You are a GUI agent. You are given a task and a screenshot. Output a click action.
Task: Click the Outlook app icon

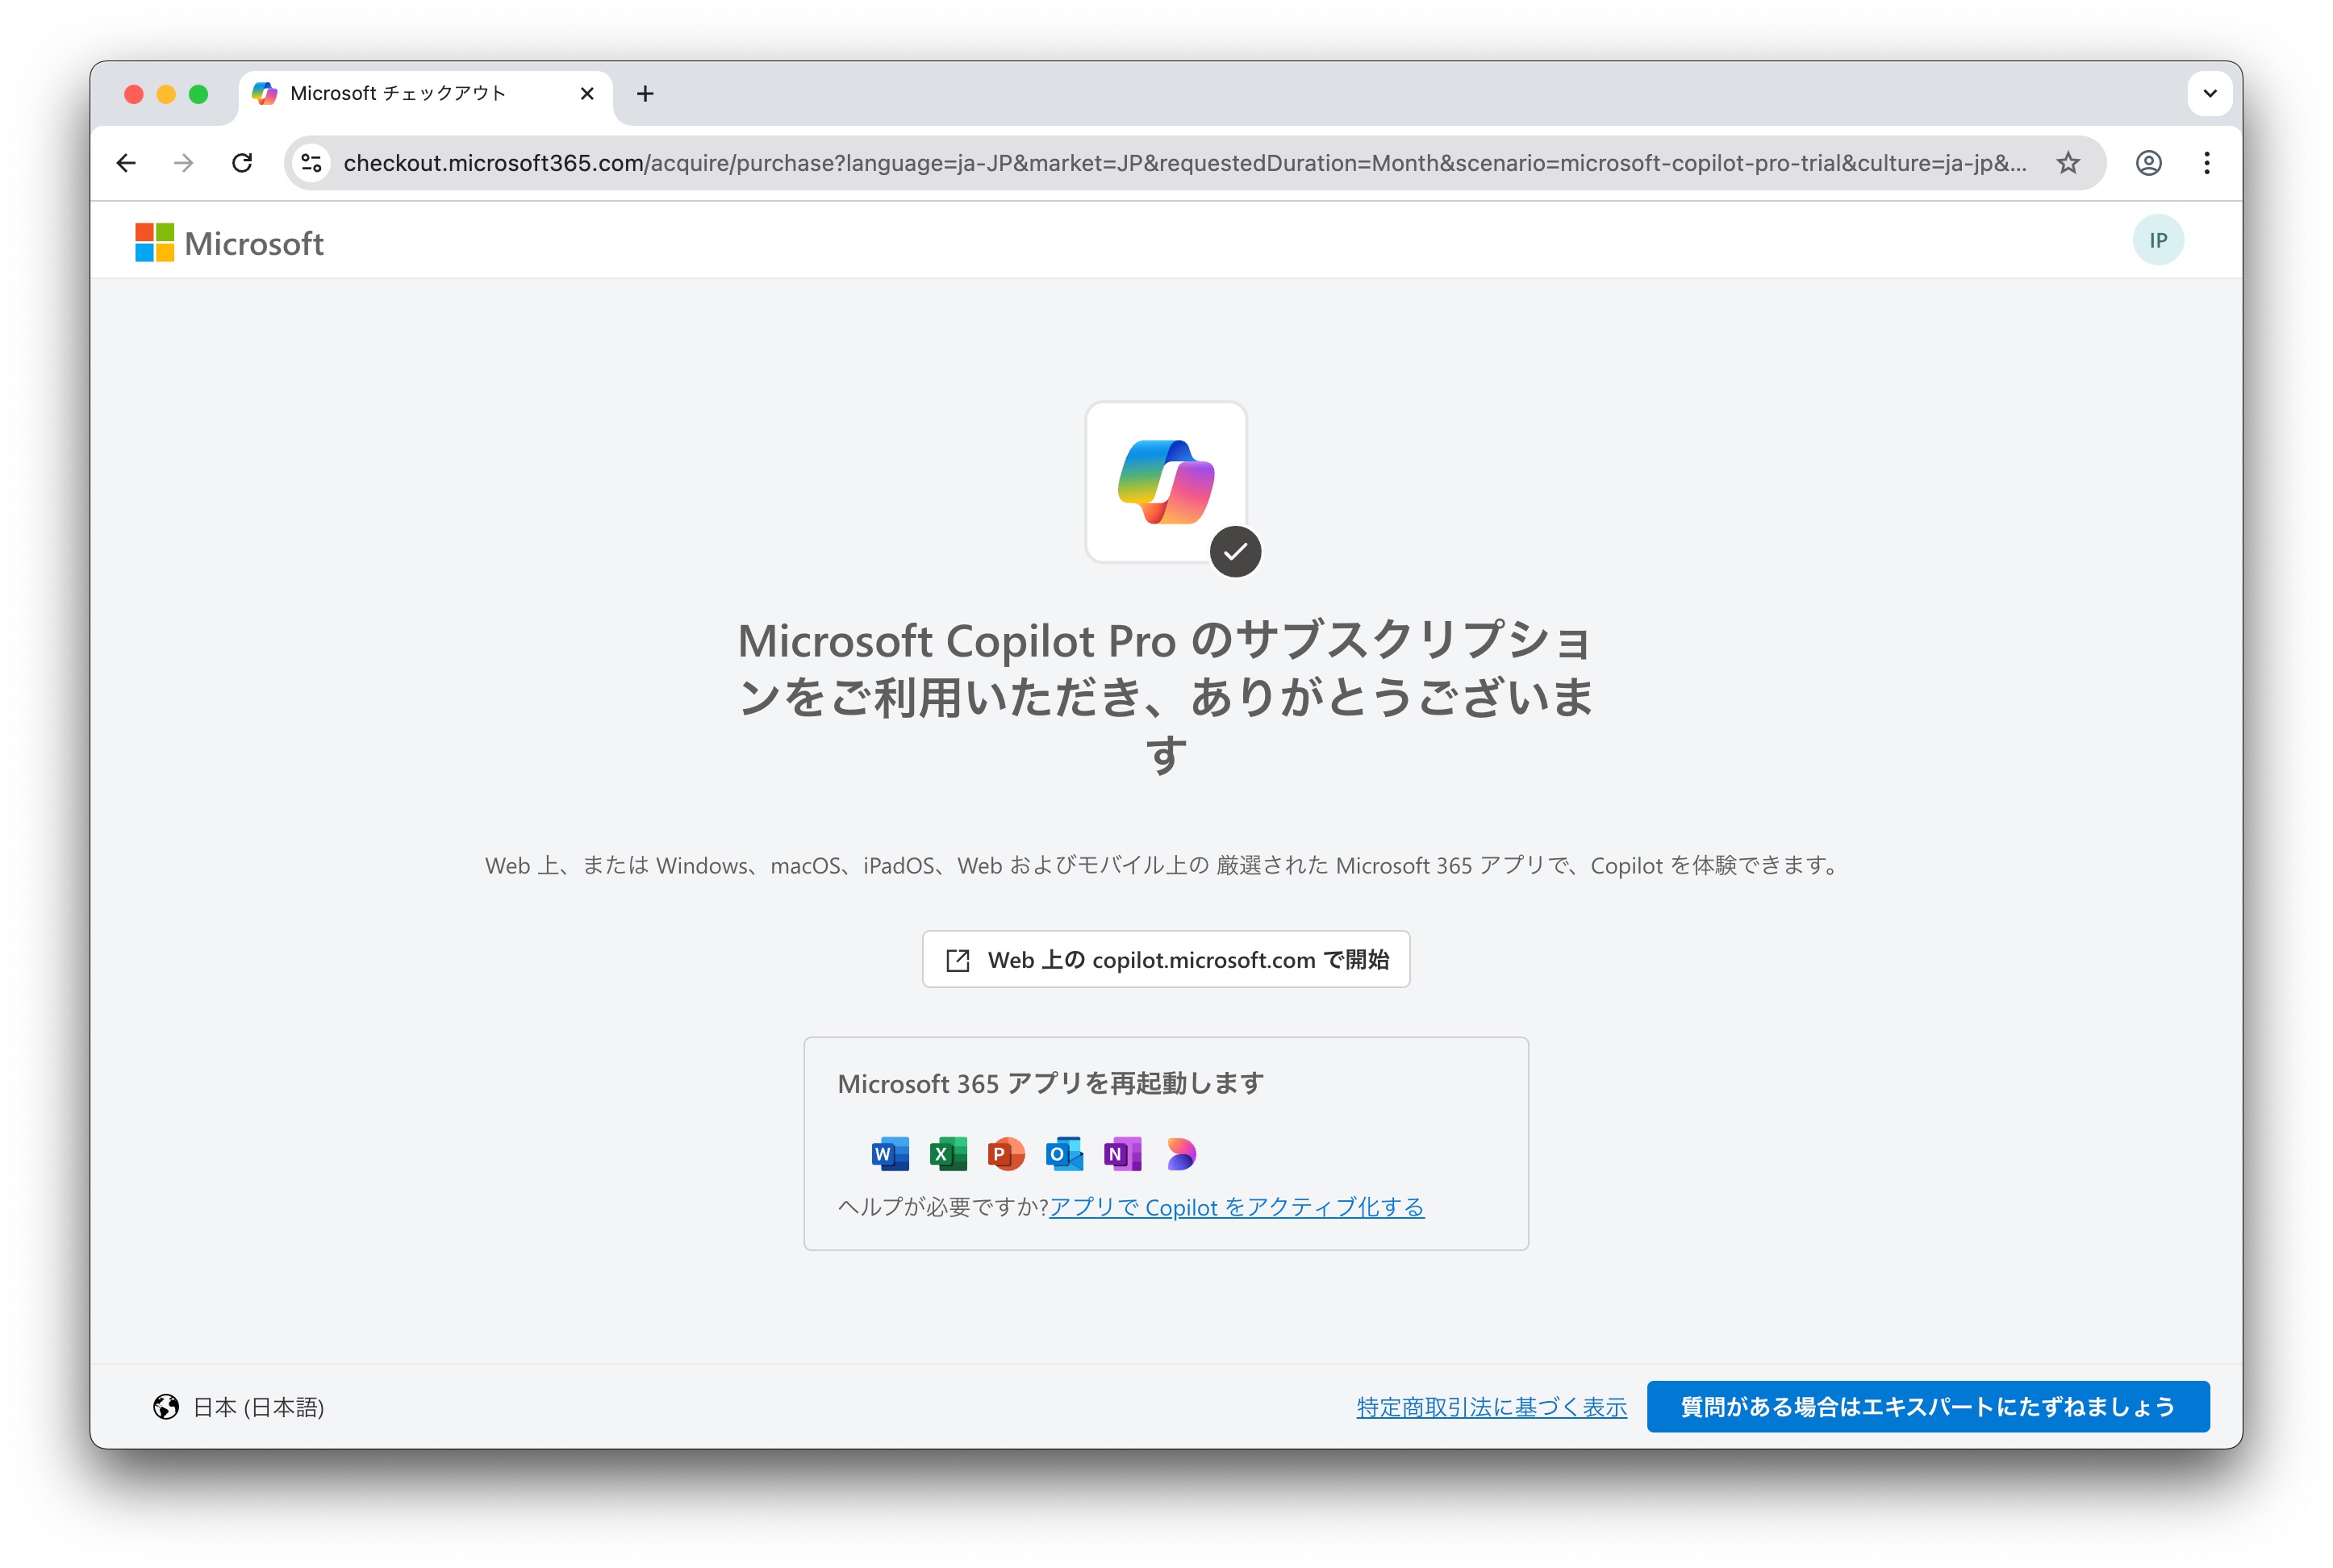pyautogui.click(x=1063, y=1154)
